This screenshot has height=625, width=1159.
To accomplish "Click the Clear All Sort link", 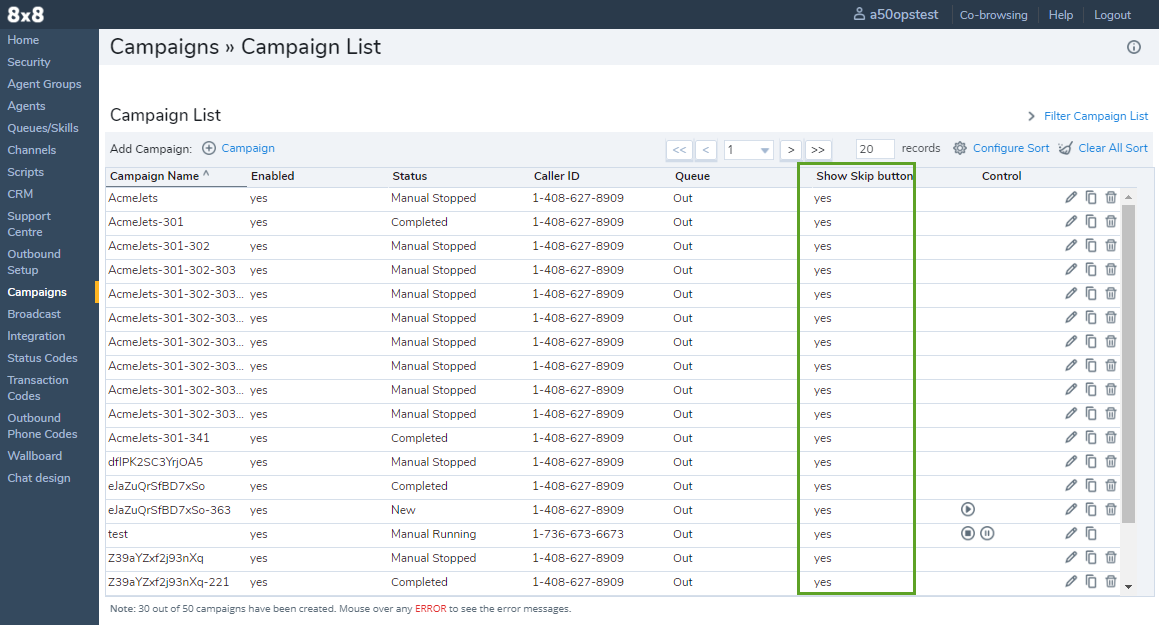I will pos(1112,148).
